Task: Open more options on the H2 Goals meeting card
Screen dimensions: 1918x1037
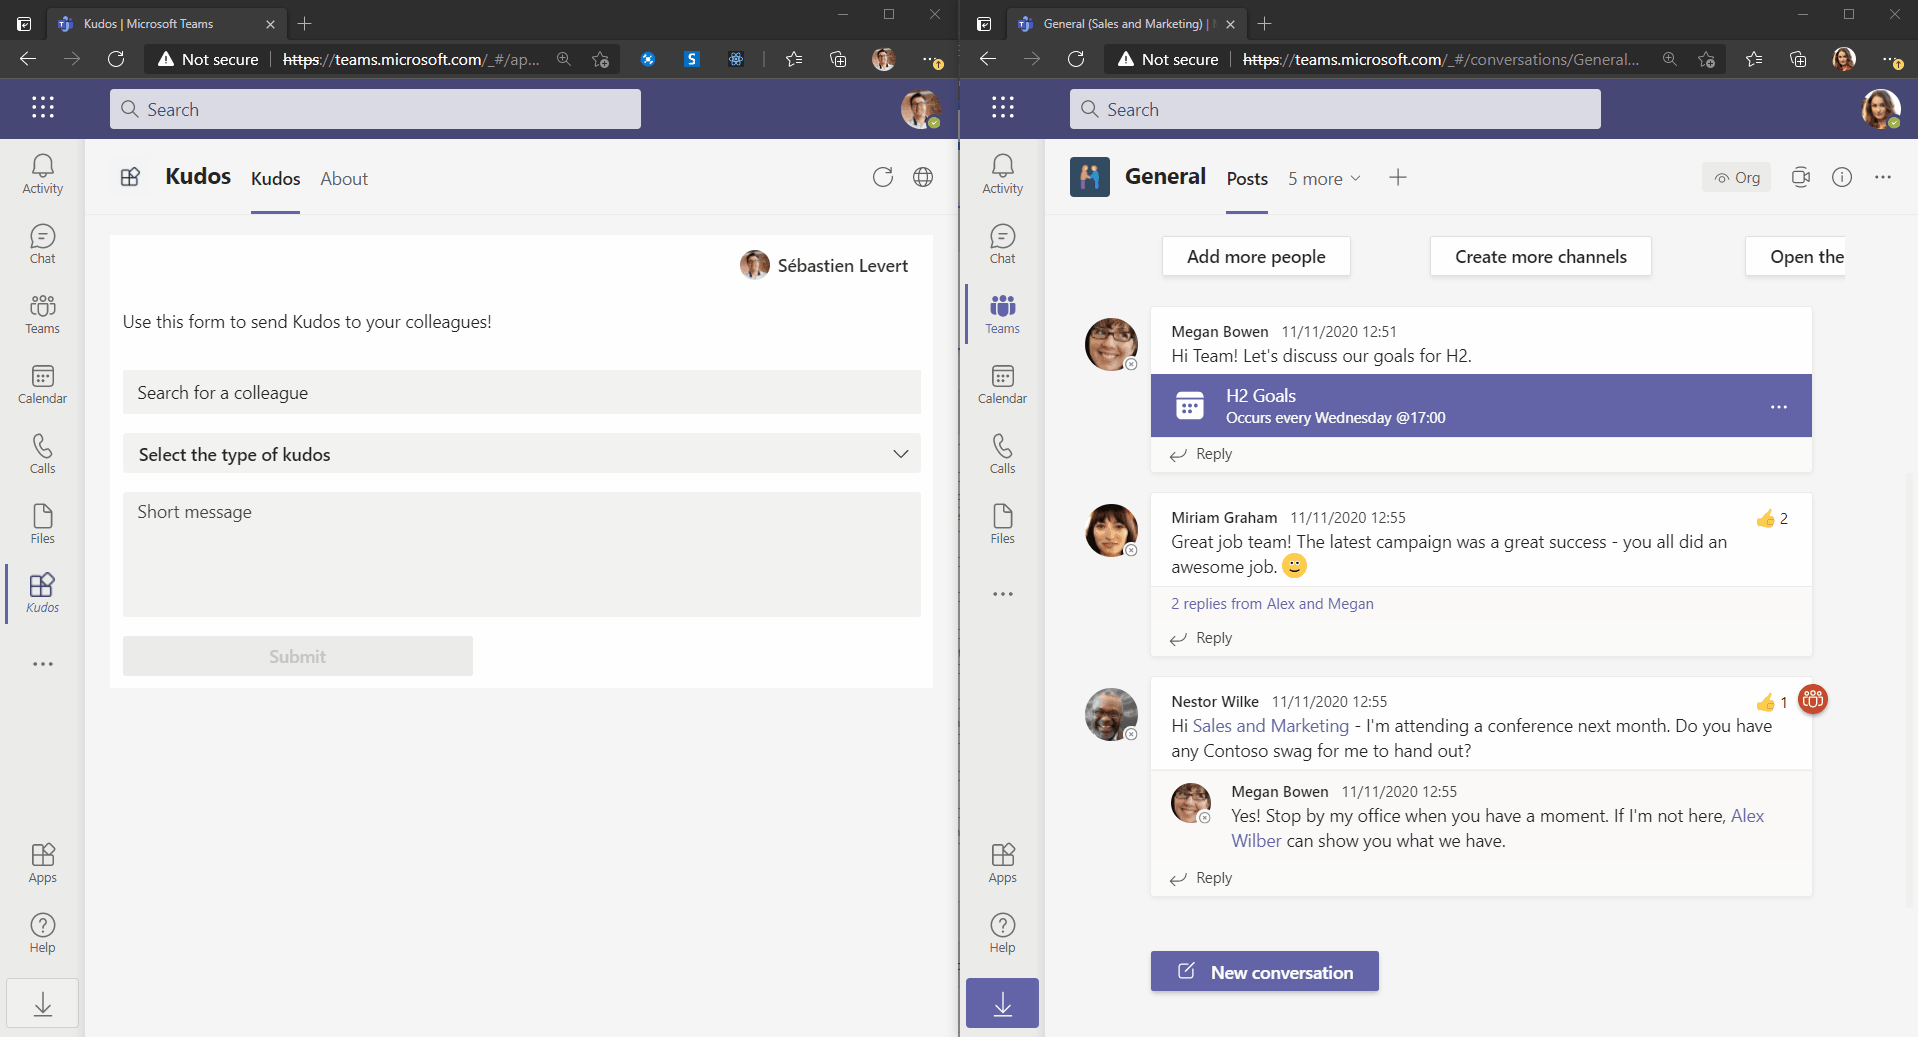Action: coord(1779,406)
